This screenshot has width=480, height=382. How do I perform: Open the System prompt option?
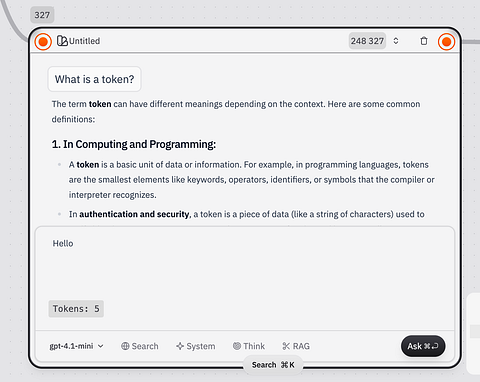tap(196, 346)
